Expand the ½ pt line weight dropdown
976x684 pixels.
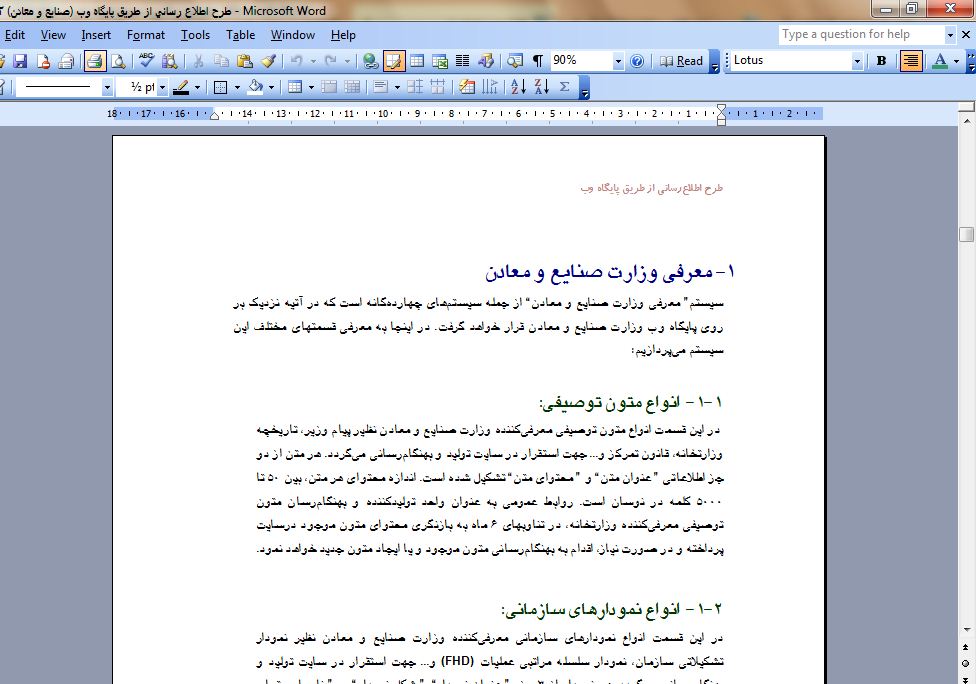click(x=163, y=87)
